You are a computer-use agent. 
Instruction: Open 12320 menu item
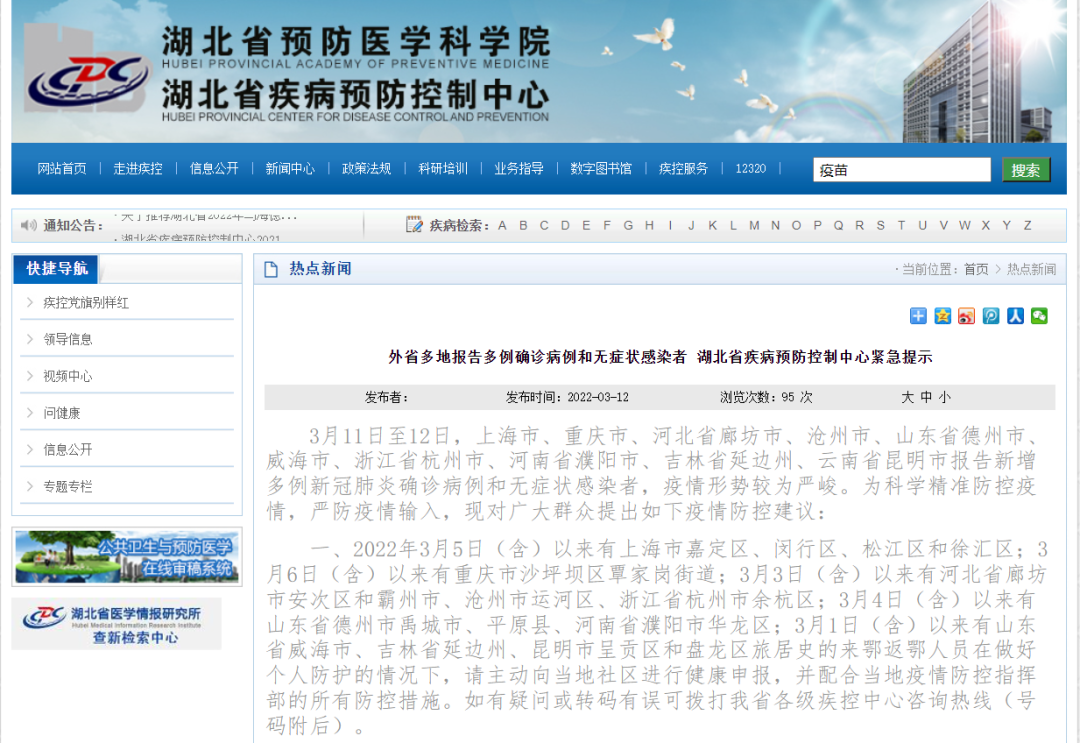tap(751, 169)
